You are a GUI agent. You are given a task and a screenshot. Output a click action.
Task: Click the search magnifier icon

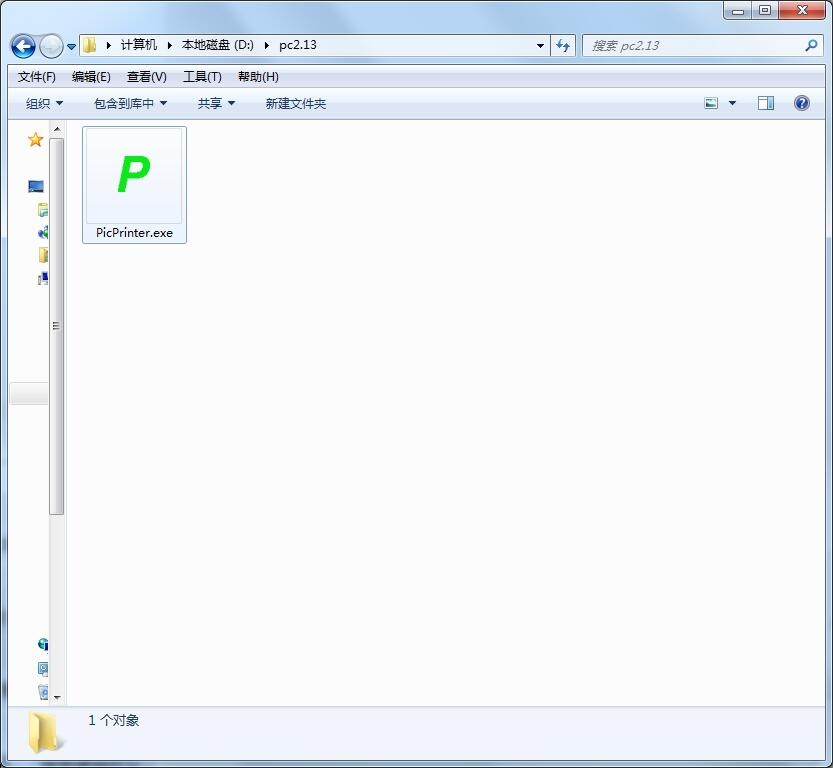click(811, 46)
